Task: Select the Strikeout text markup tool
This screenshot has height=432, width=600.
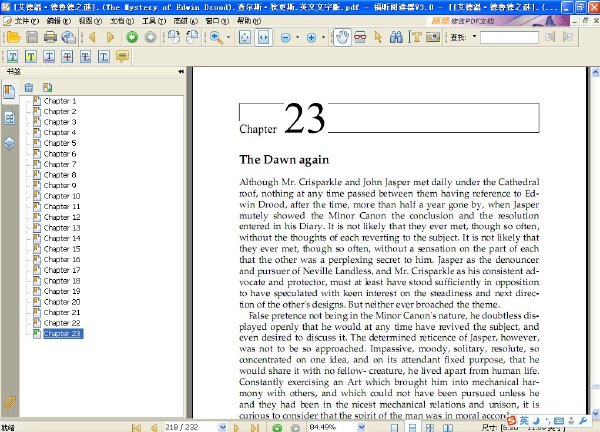Action: [67, 57]
